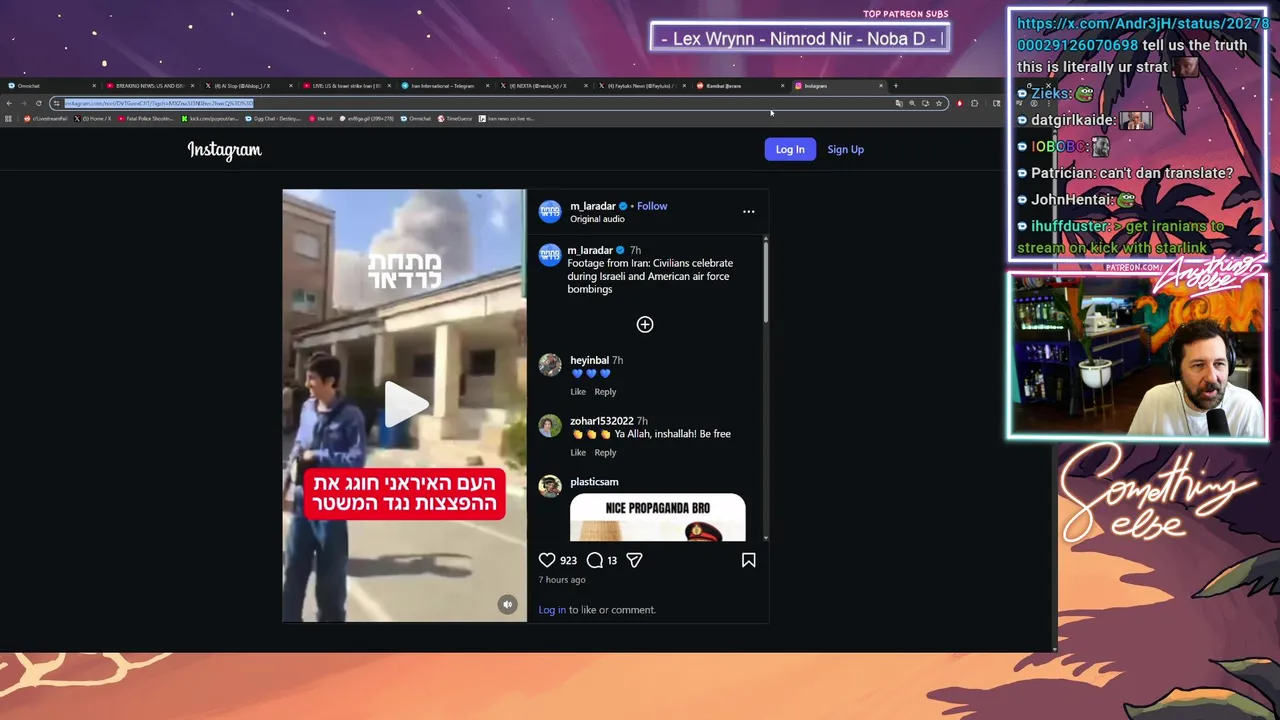Click the comments panel scrollbar
1280x720 pixels.
[765, 281]
